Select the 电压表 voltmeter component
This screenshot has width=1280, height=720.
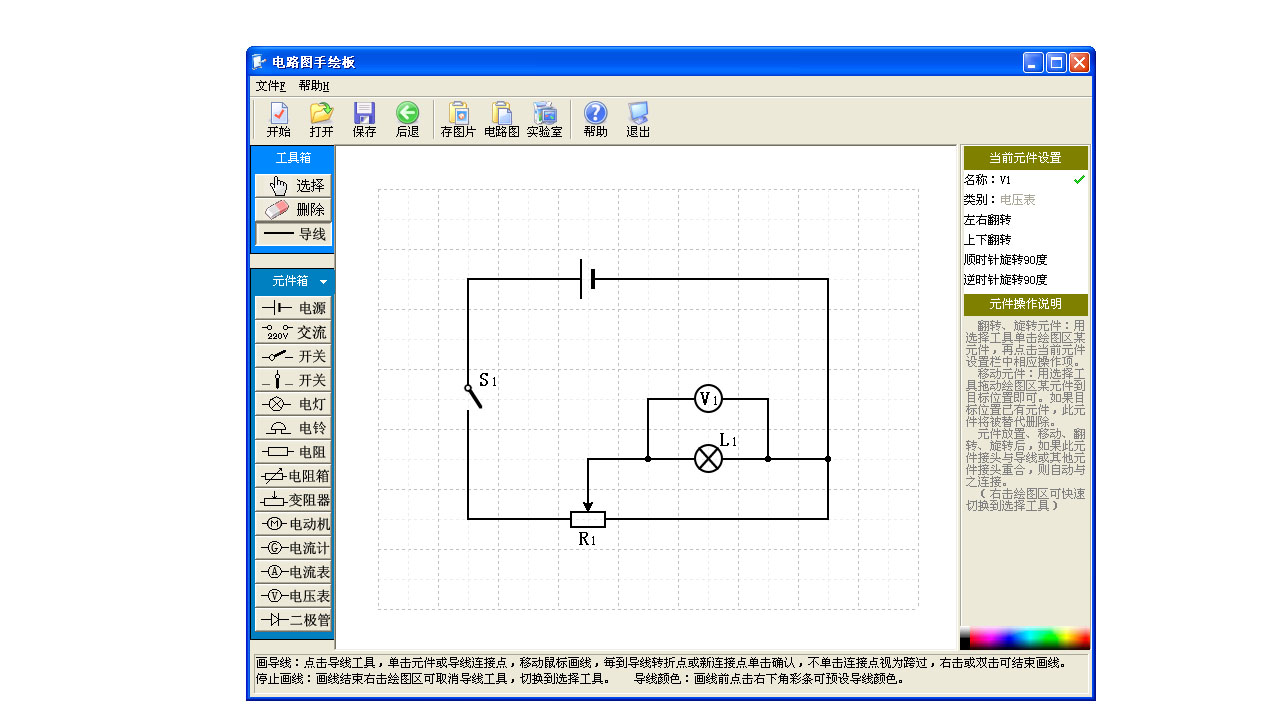(x=293, y=596)
